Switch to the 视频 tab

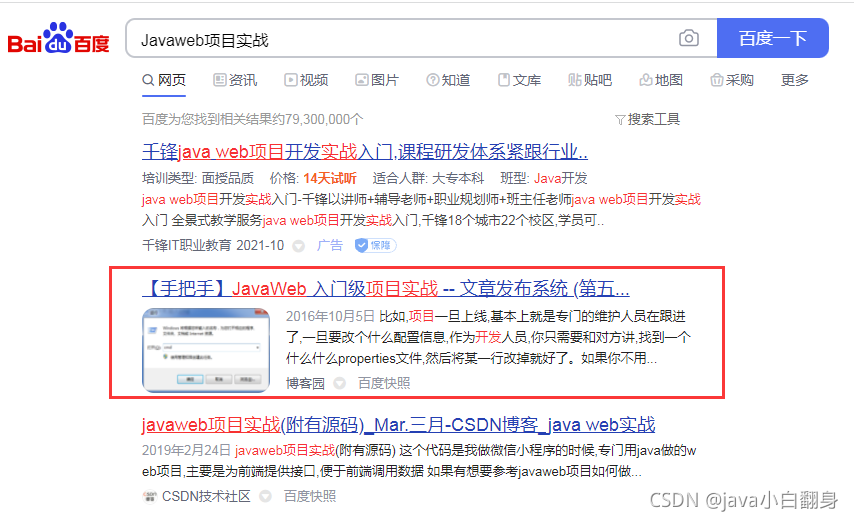click(x=306, y=80)
